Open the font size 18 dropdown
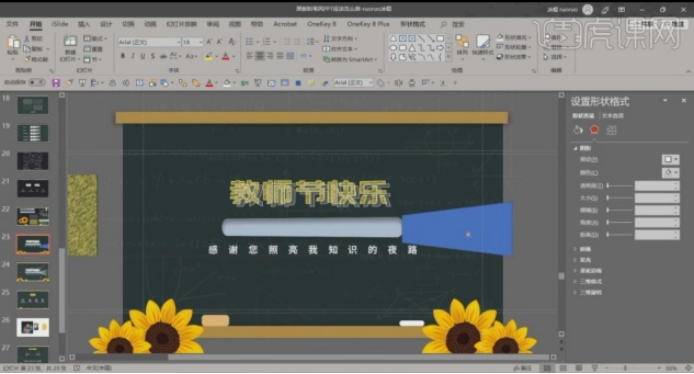The image size is (694, 374). [x=200, y=42]
